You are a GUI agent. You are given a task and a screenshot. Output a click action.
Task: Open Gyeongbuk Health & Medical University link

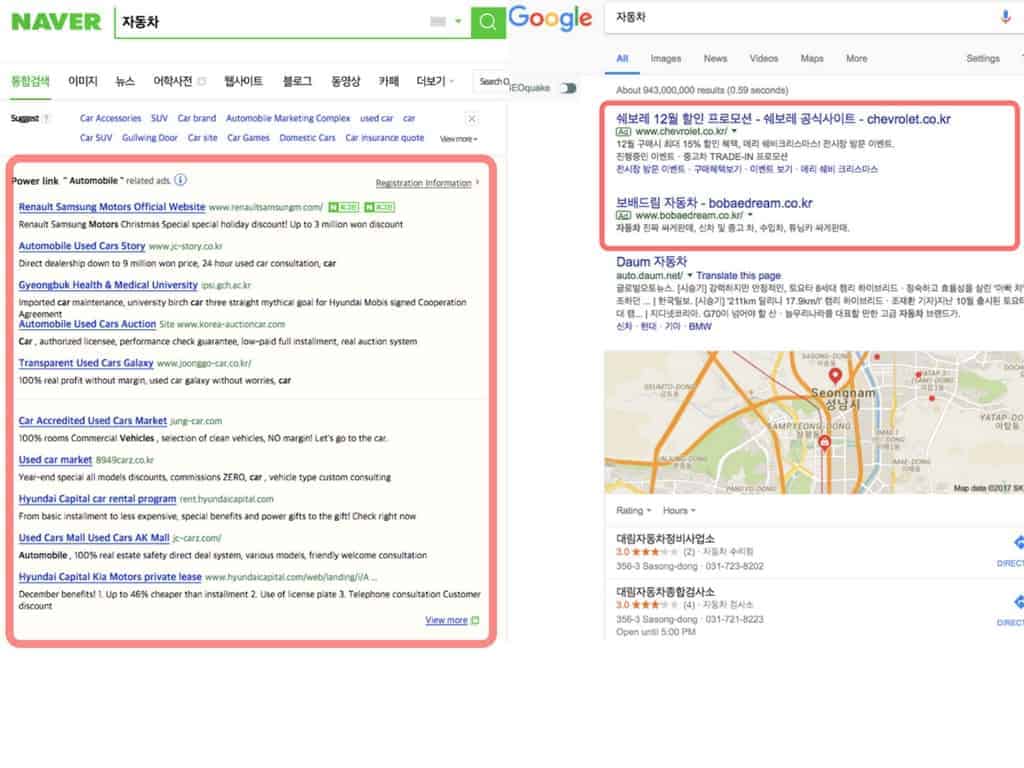point(108,285)
